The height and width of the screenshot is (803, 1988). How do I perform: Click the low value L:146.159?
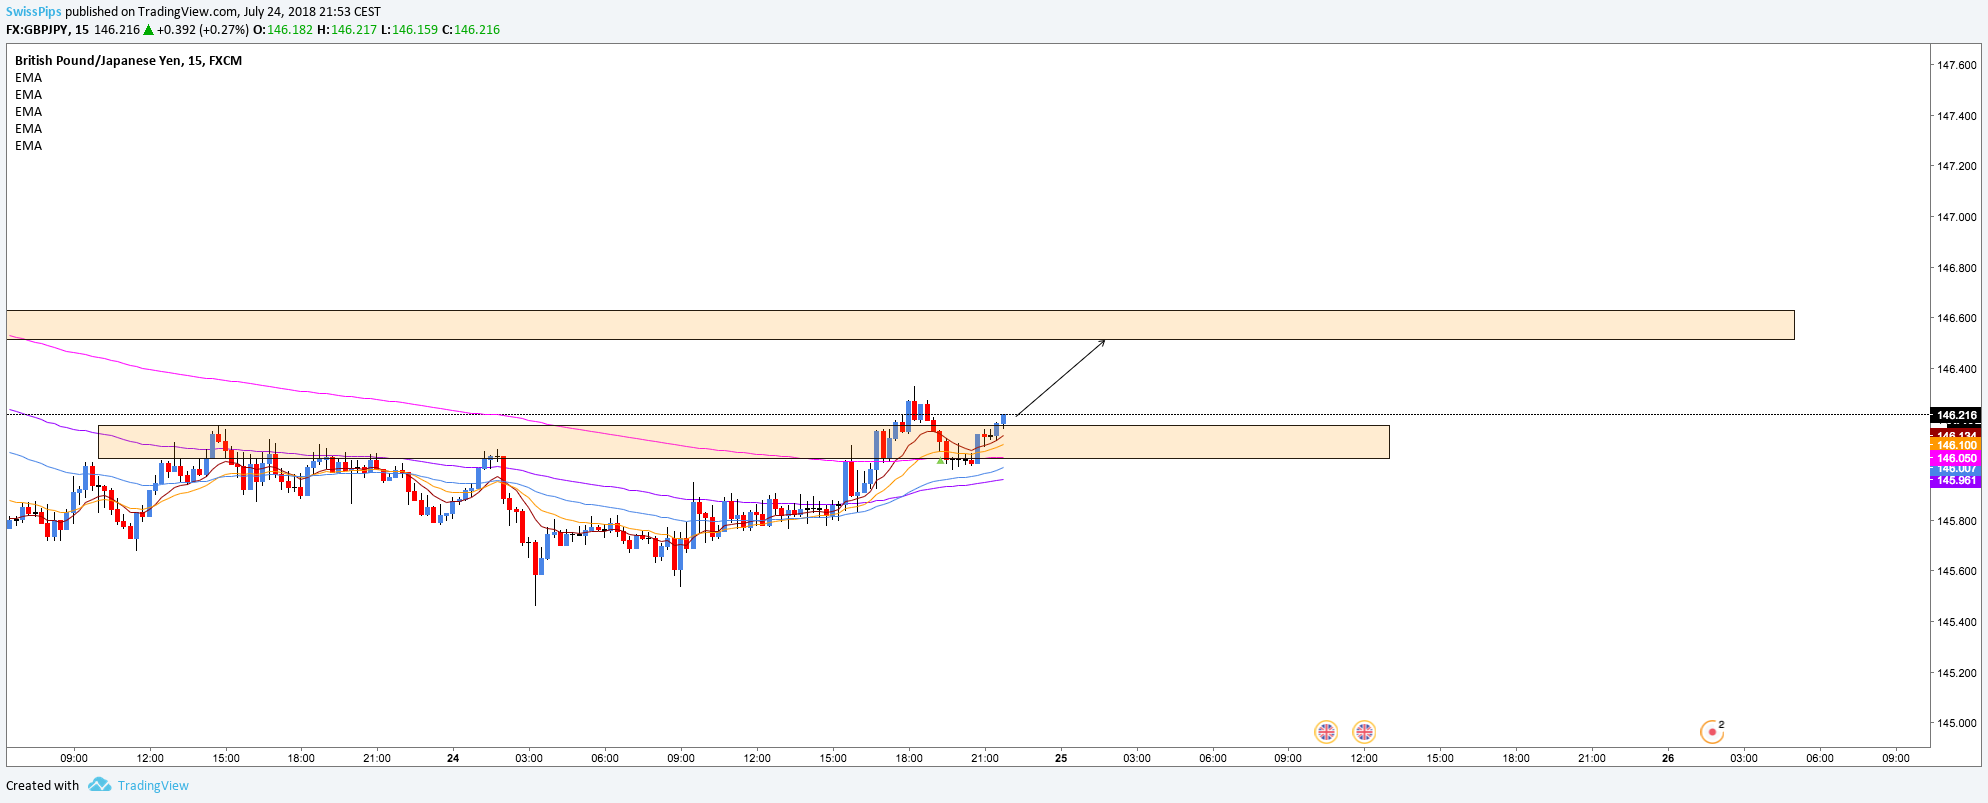410,30
